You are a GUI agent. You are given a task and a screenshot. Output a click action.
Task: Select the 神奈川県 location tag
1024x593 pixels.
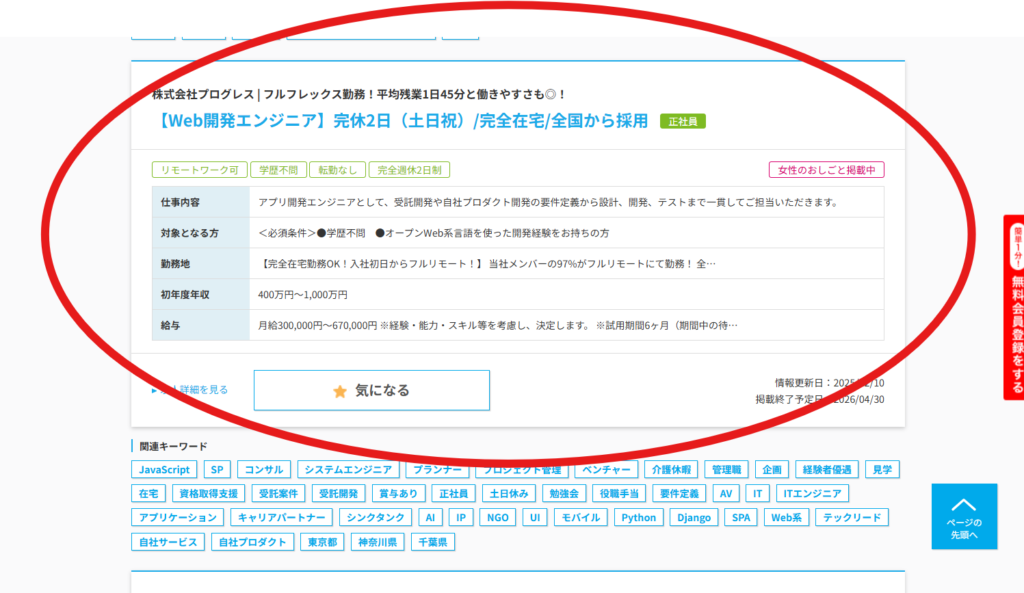click(x=380, y=542)
